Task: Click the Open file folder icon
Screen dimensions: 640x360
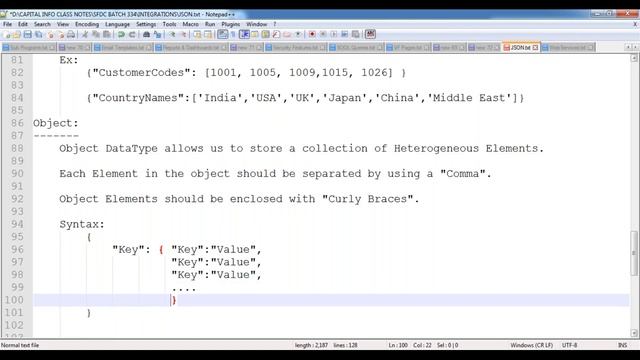Action: pyautogui.click(x=17, y=34)
